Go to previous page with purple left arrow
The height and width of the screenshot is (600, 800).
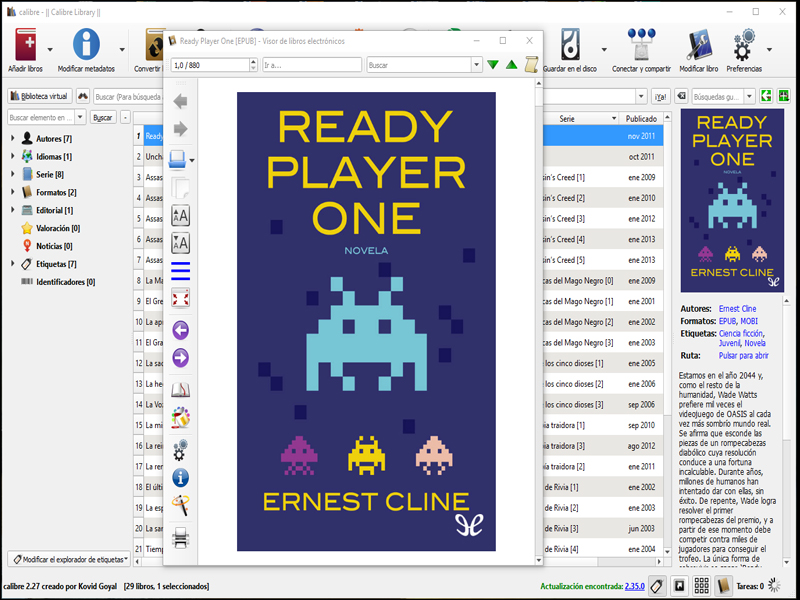click(181, 331)
